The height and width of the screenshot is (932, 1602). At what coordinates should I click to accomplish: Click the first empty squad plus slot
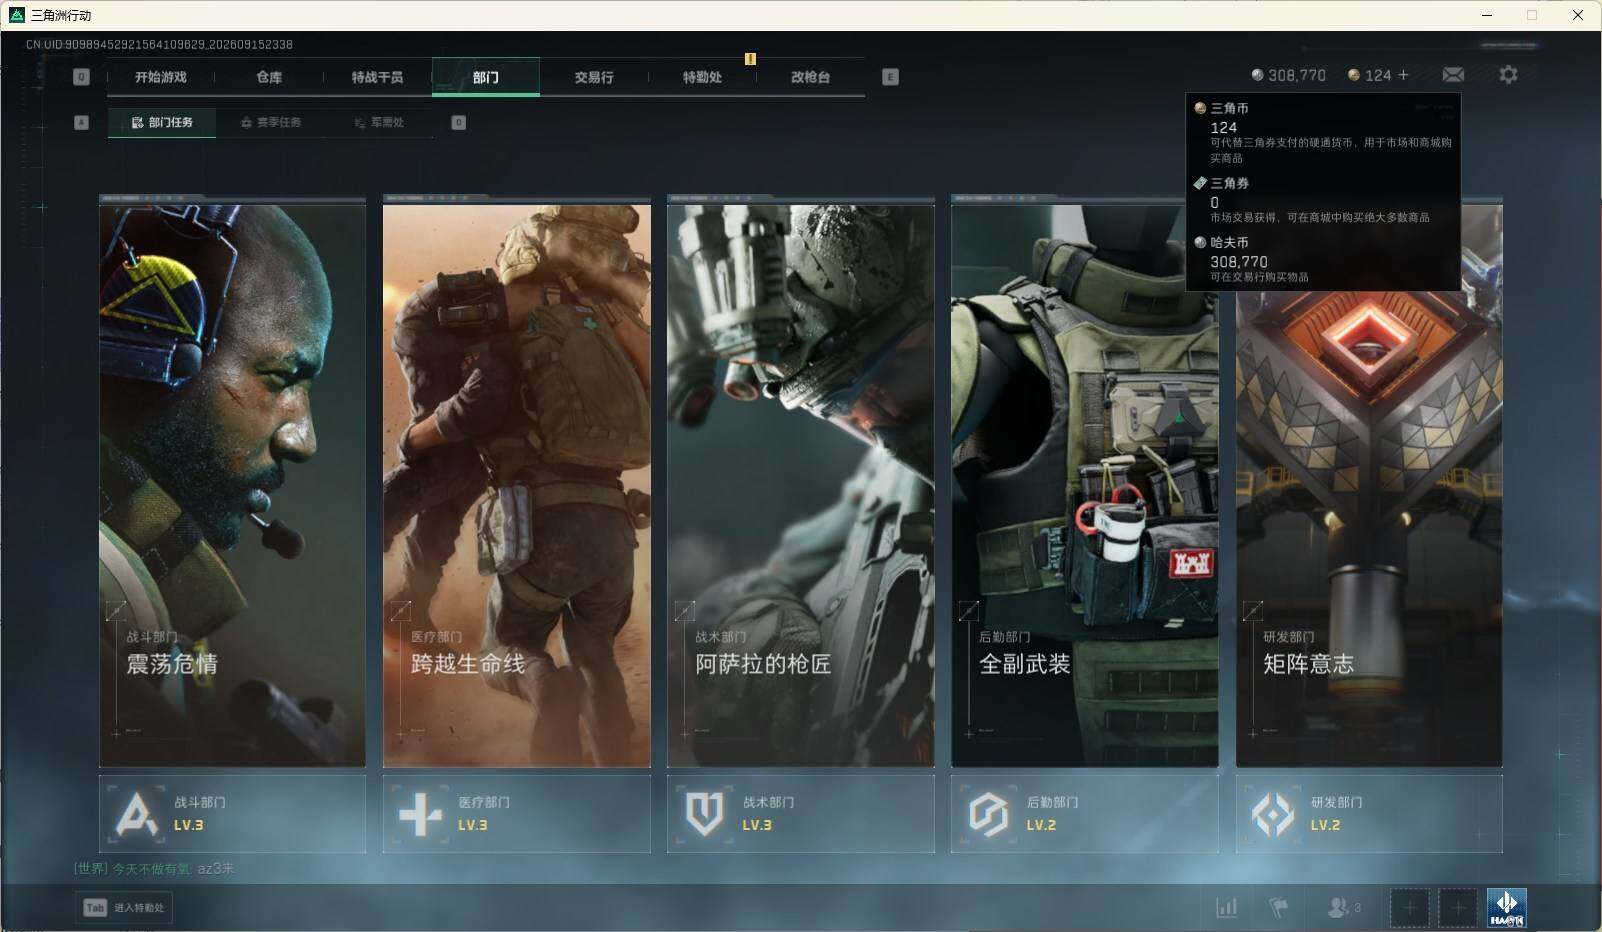coord(1409,907)
